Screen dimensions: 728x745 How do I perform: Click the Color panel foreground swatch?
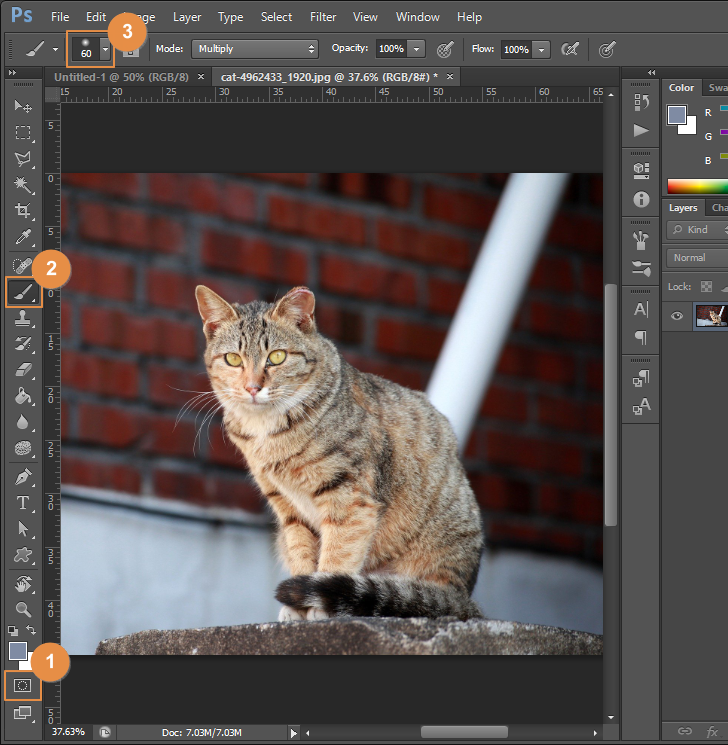point(677,115)
